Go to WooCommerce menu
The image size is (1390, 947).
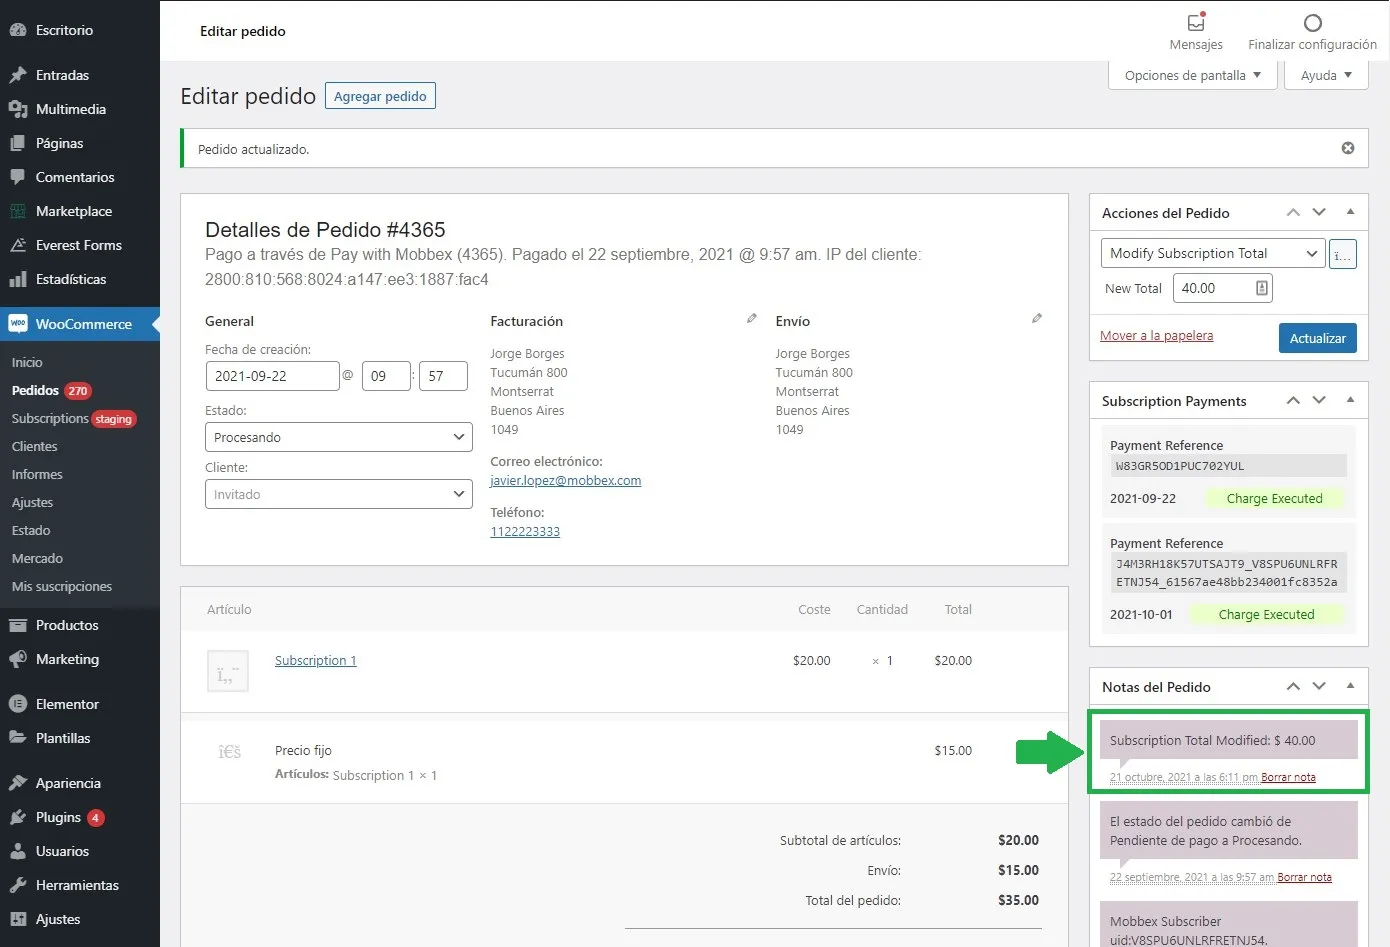(x=80, y=324)
